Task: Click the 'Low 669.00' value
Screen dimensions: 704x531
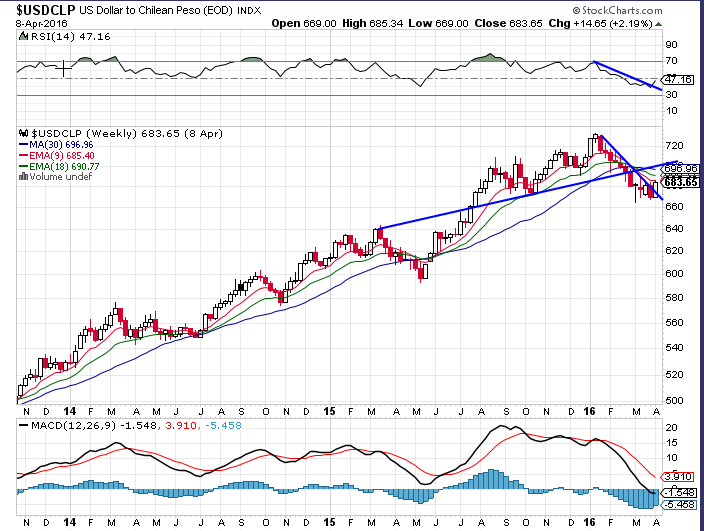Action: coord(438,23)
